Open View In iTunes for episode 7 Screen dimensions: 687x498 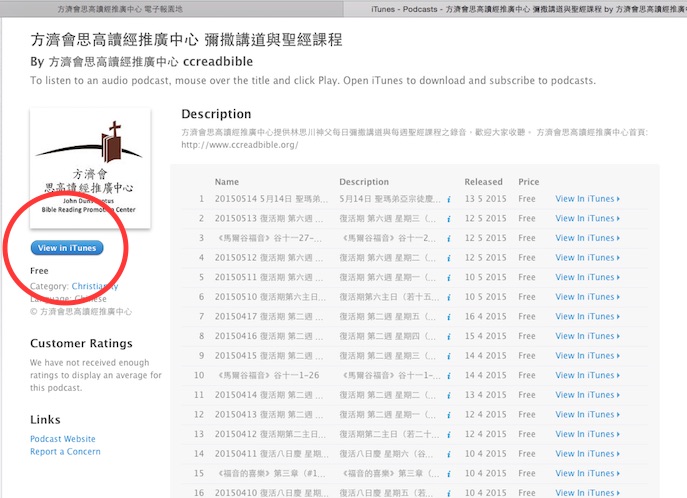tap(588, 317)
